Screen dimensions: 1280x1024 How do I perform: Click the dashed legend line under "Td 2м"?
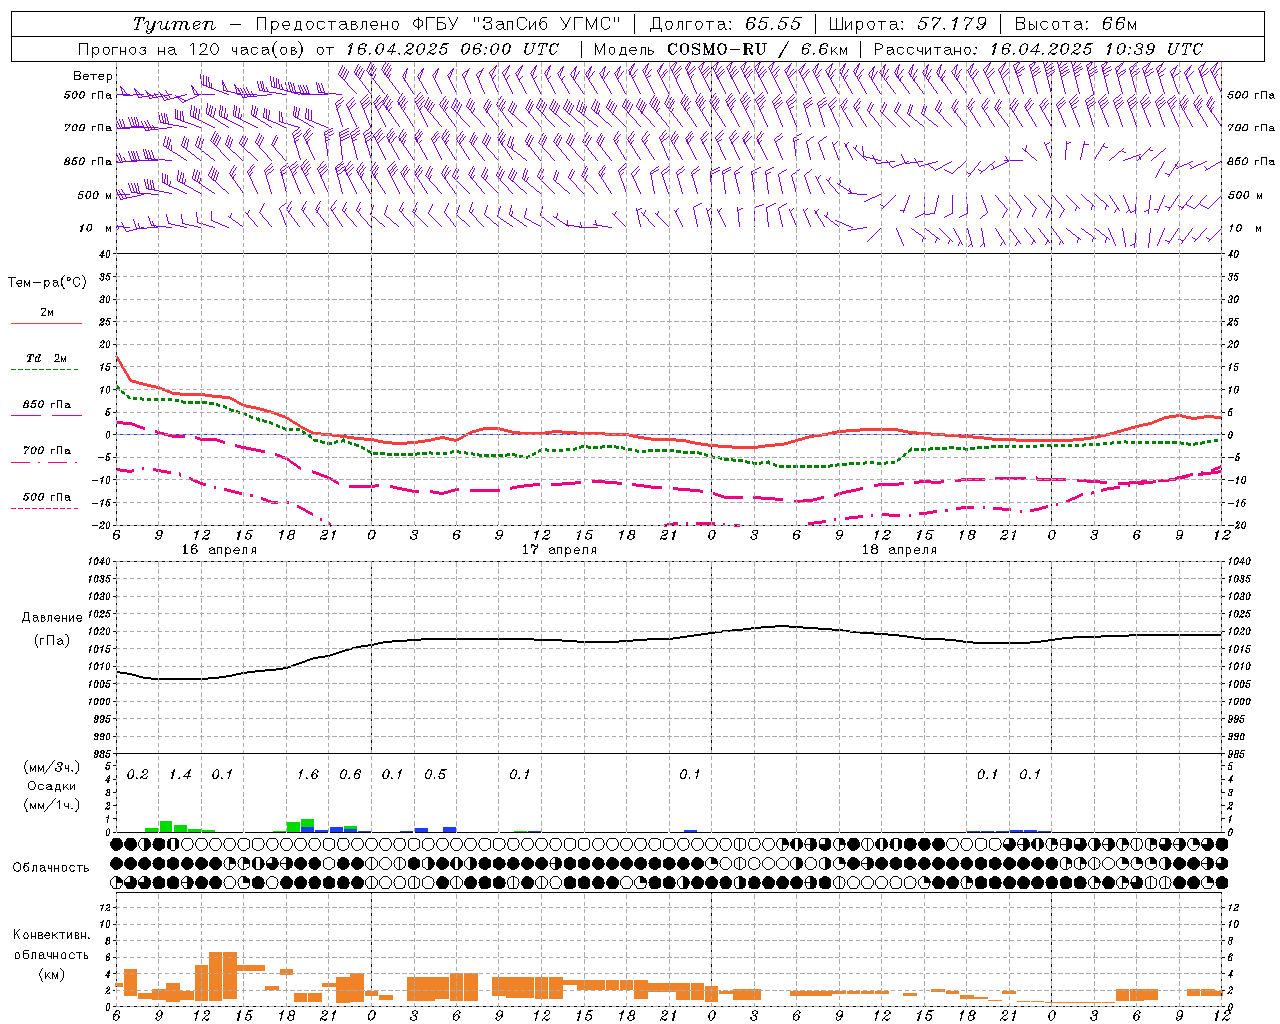(x=46, y=370)
